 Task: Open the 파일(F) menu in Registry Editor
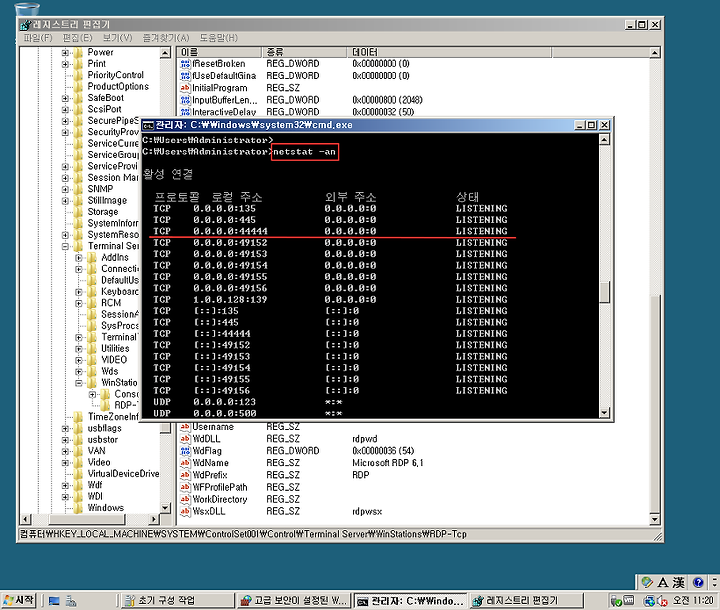[x=38, y=38]
